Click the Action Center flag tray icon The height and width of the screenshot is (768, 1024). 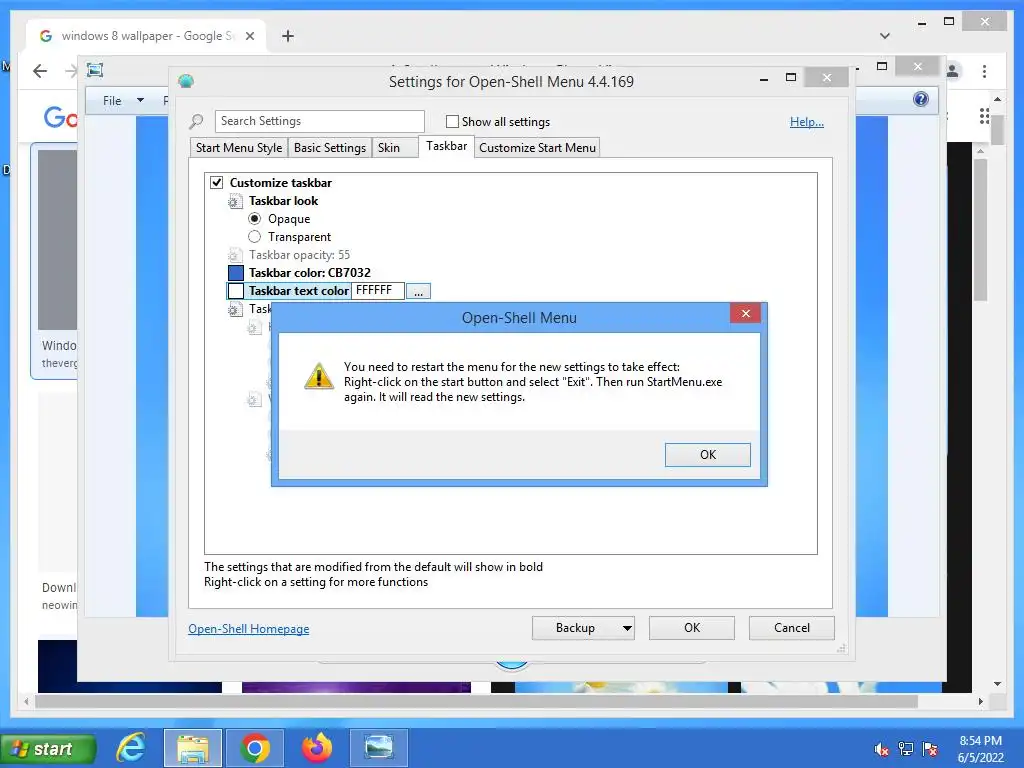coord(930,749)
